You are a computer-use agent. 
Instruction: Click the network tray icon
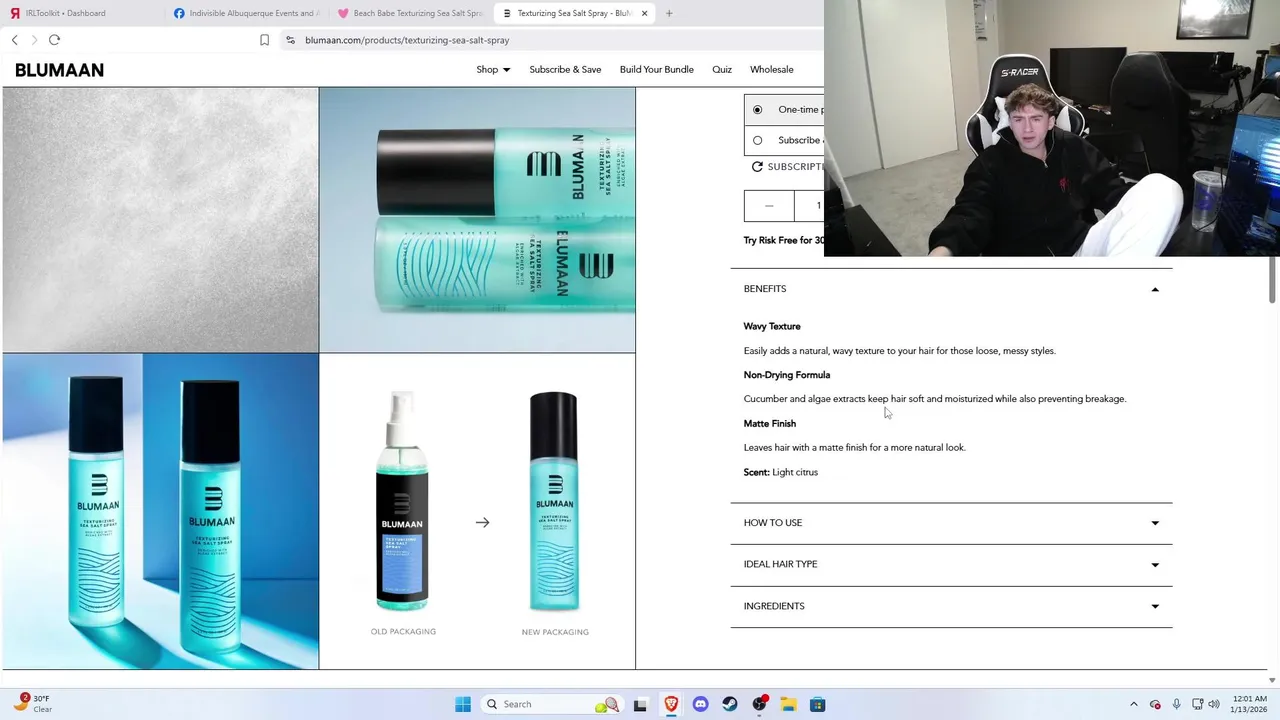[x=1196, y=704]
